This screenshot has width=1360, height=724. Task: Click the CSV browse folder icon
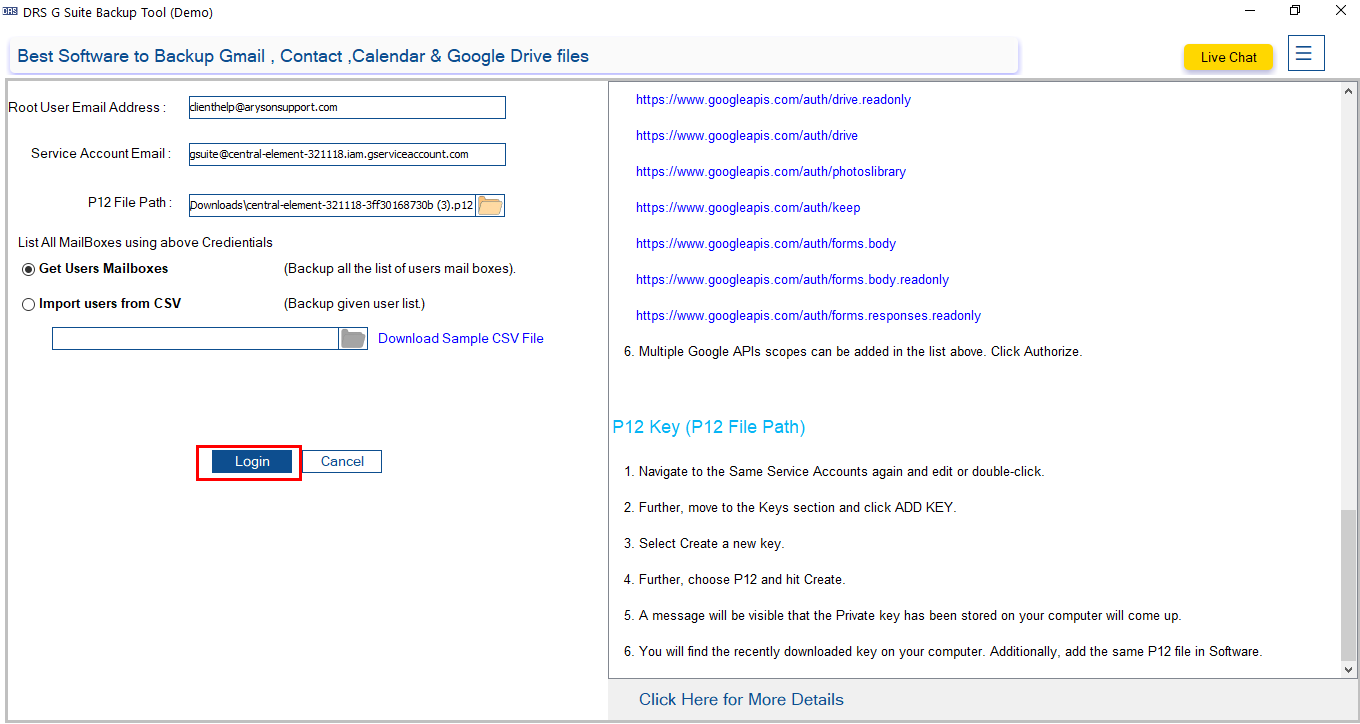[353, 338]
